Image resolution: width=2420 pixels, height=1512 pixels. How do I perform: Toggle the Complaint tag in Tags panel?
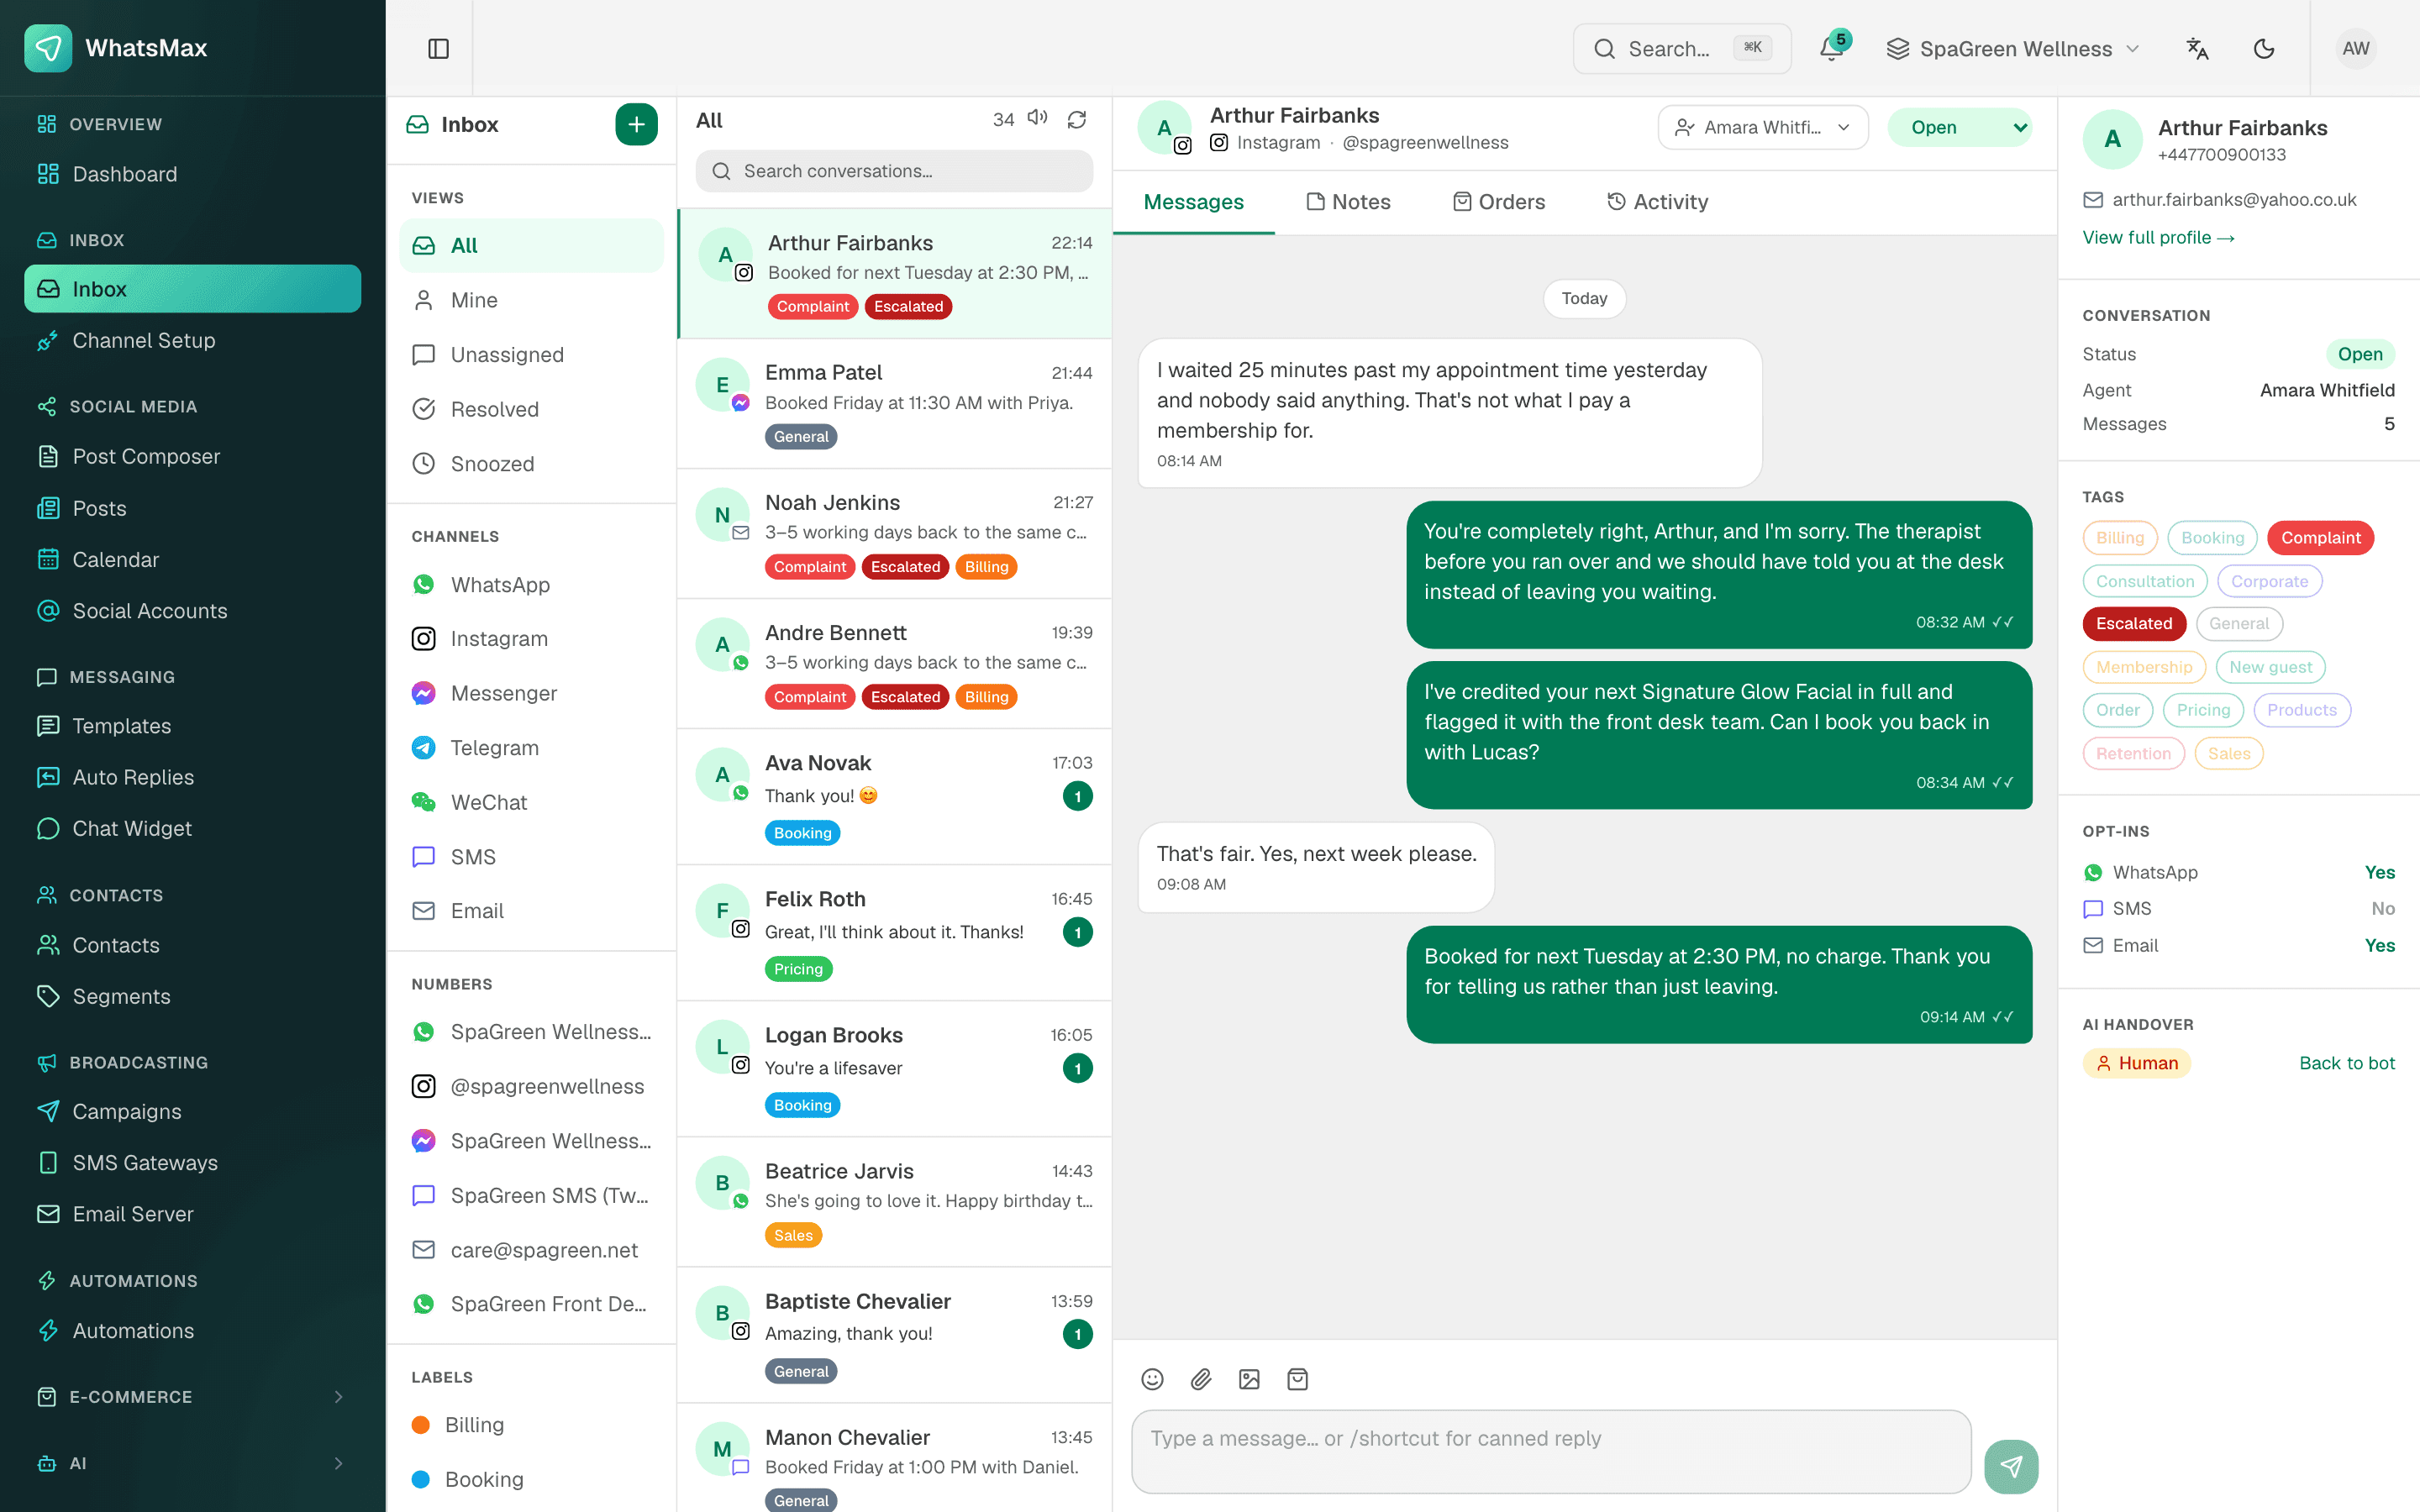pyautogui.click(x=2320, y=537)
